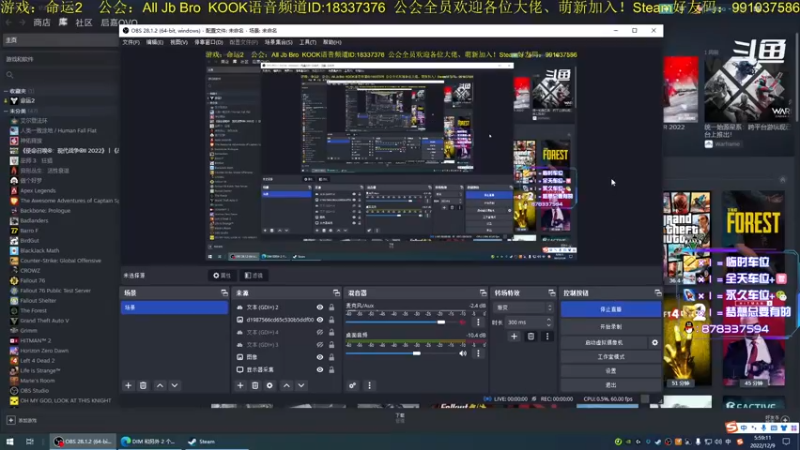
Task: Open the 文件(F) menu in OBS
Action: pos(131,42)
